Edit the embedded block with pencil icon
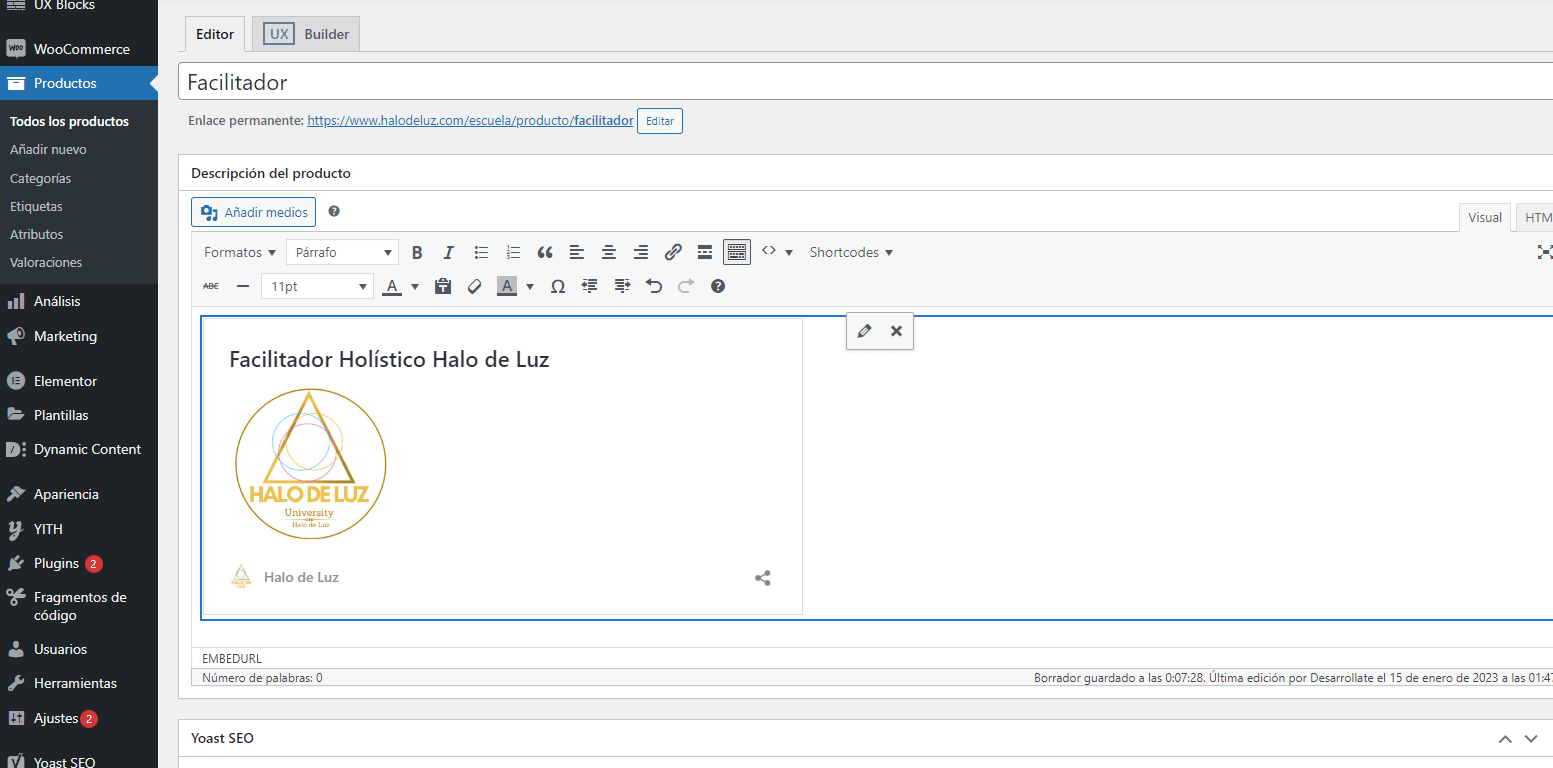The width and height of the screenshot is (1553, 768). 864,331
